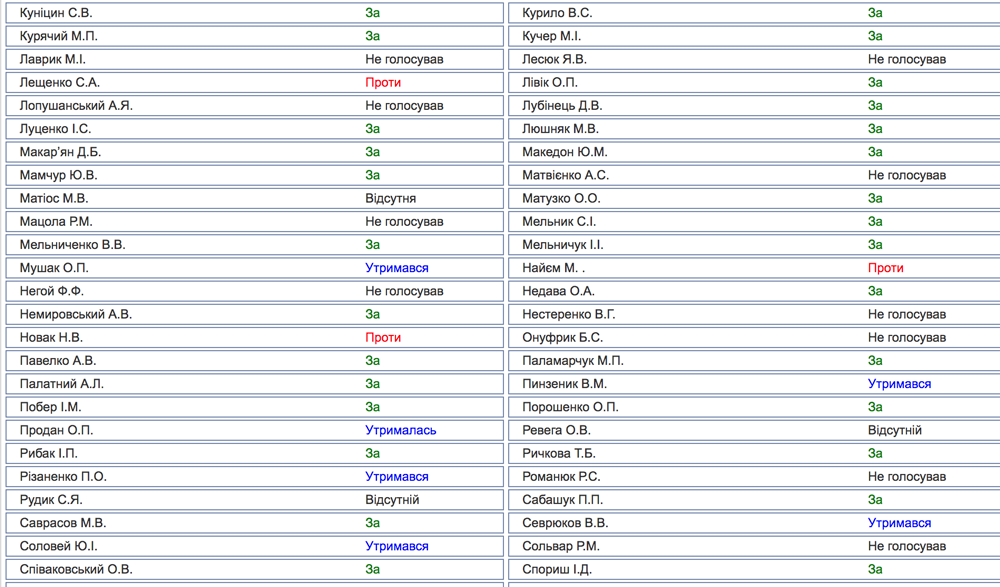This screenshot has height=587, width=1000.
Task: Select the name 'Лівік О.П.'
Action: (550, 82)
